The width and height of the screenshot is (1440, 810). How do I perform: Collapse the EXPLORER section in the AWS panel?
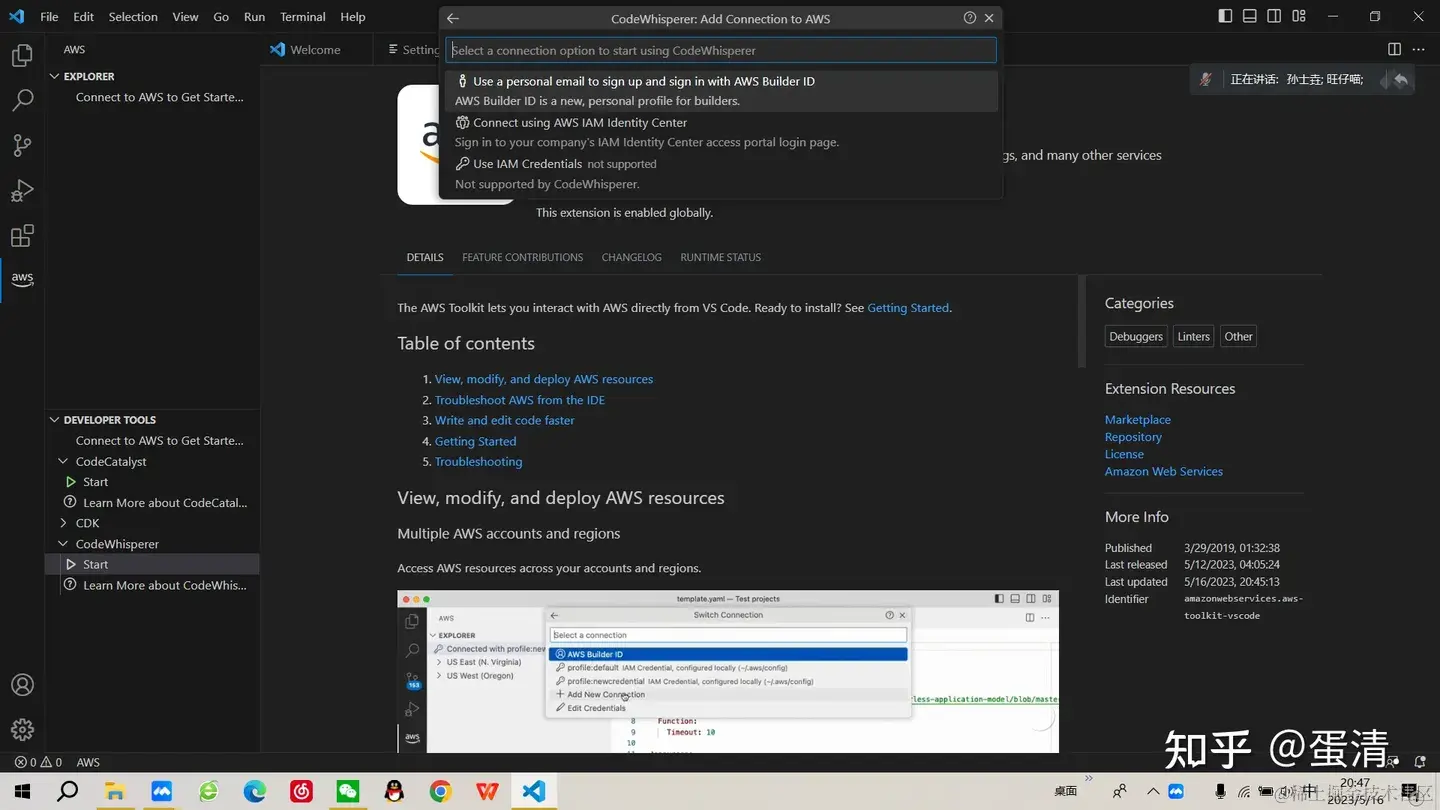pos(55,76)
